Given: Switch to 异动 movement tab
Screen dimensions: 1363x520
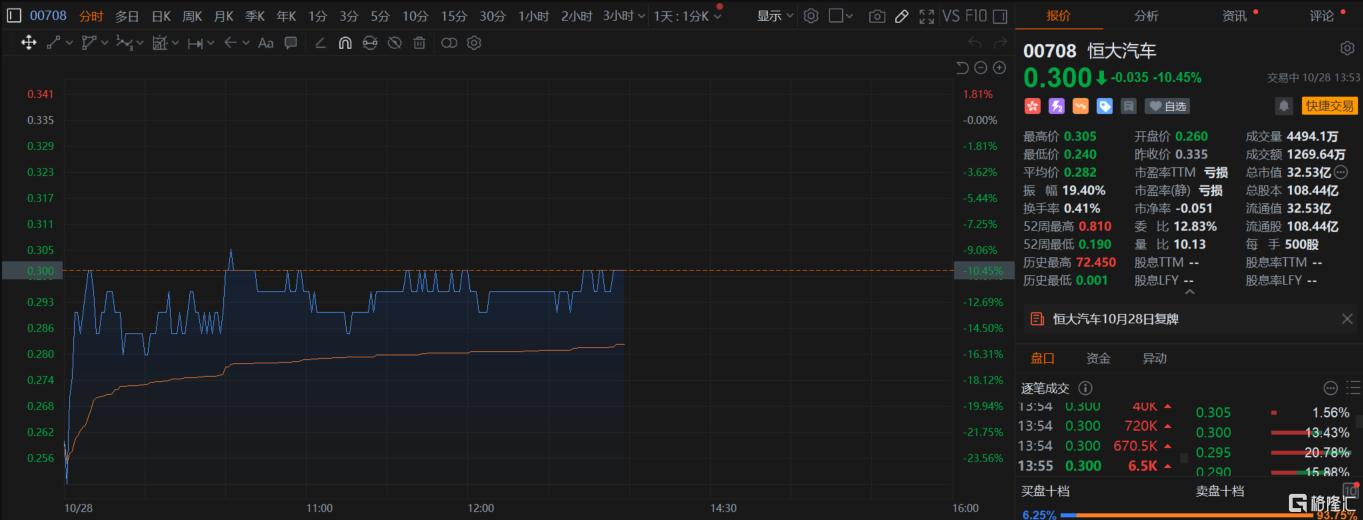Looking at the screenshot, I should 1154,358.
